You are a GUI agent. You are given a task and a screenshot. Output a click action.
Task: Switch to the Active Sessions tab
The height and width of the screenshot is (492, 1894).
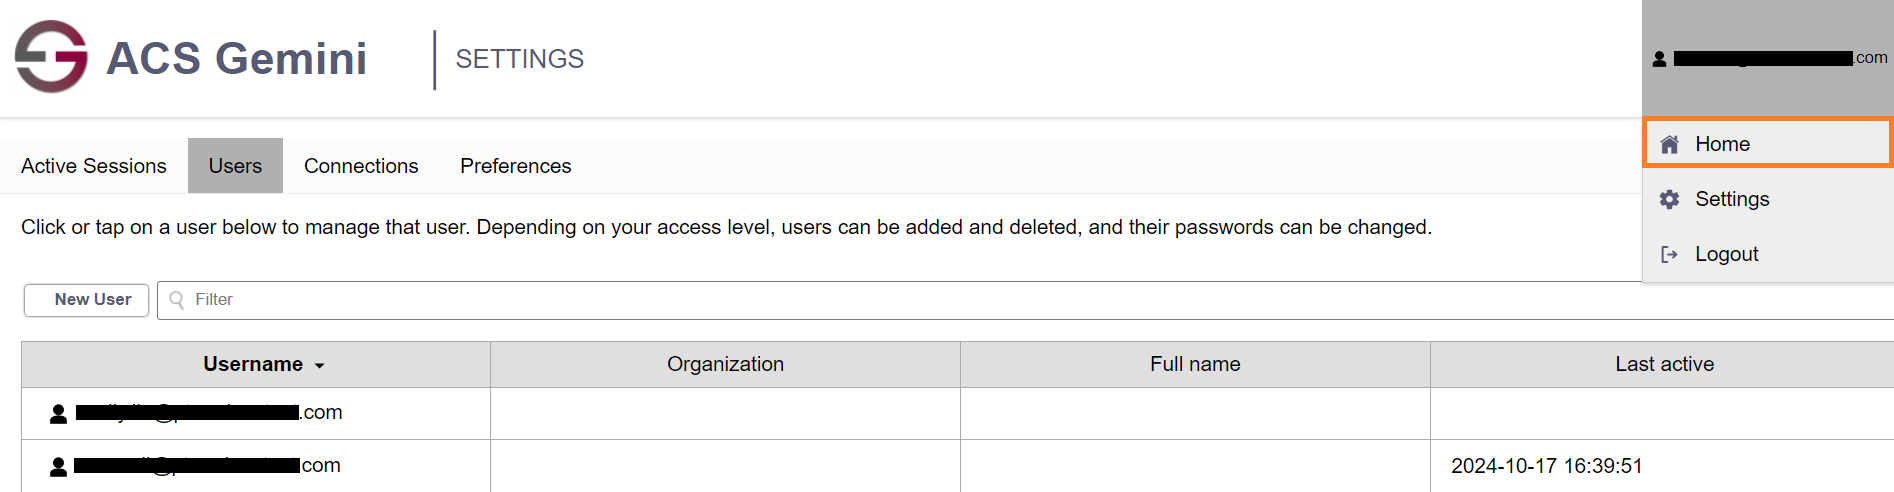pyautogui.click(x=94, y=166)
